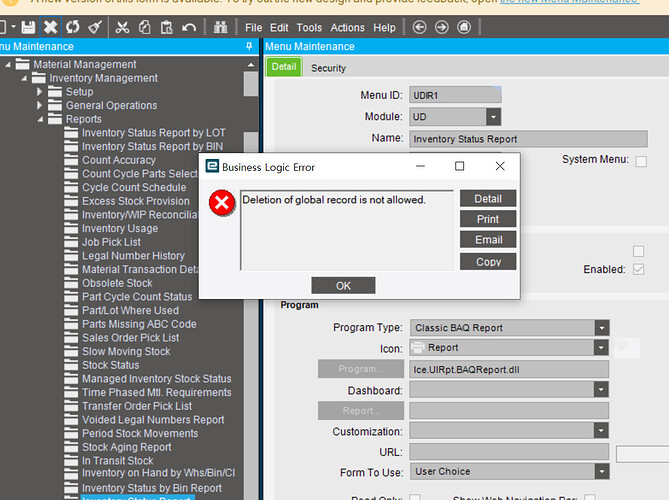Click the Refresh toolbar icon
The height and width of the screenshot is (500, 669).
pos(72,27)
